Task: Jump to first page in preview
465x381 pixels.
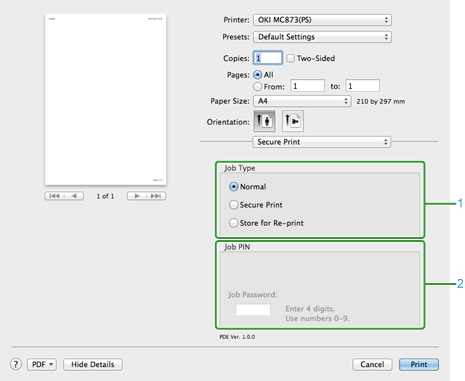Action: 54,196
